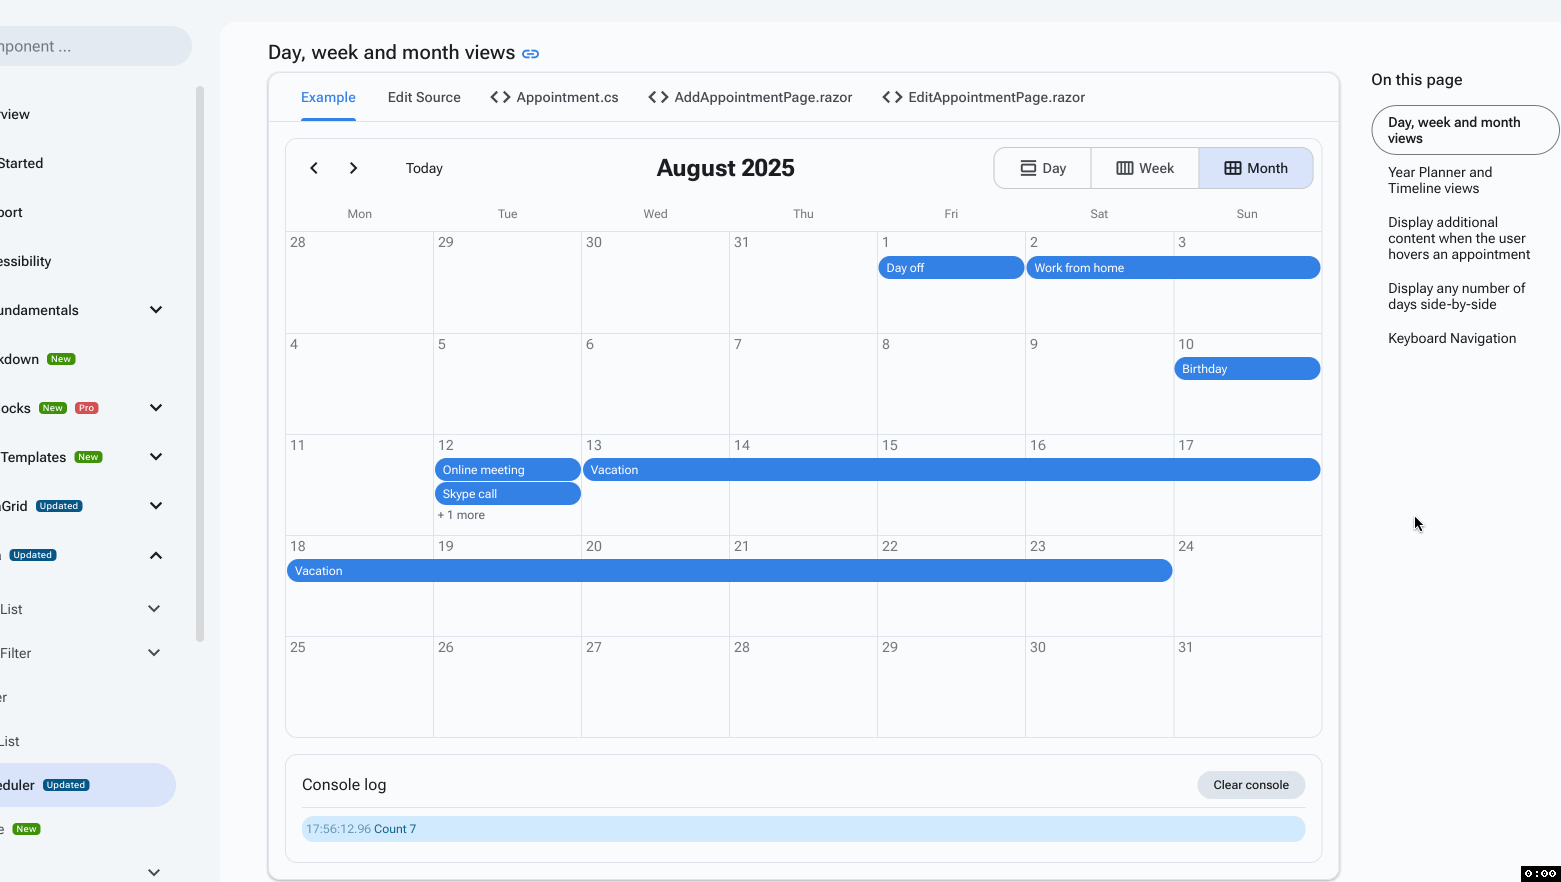Image resolution: width=1561 pixels, height=882 pixels.
Task: Switch to the Example tab
Action: point(328,97)
